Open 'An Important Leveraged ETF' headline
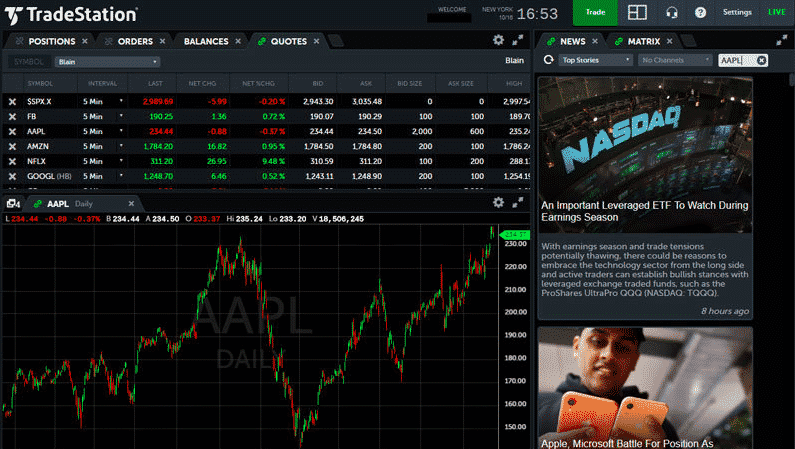Image resolution: width=795 pixels, height=449 pixels. pyautogui.click(x=644, y=211)
